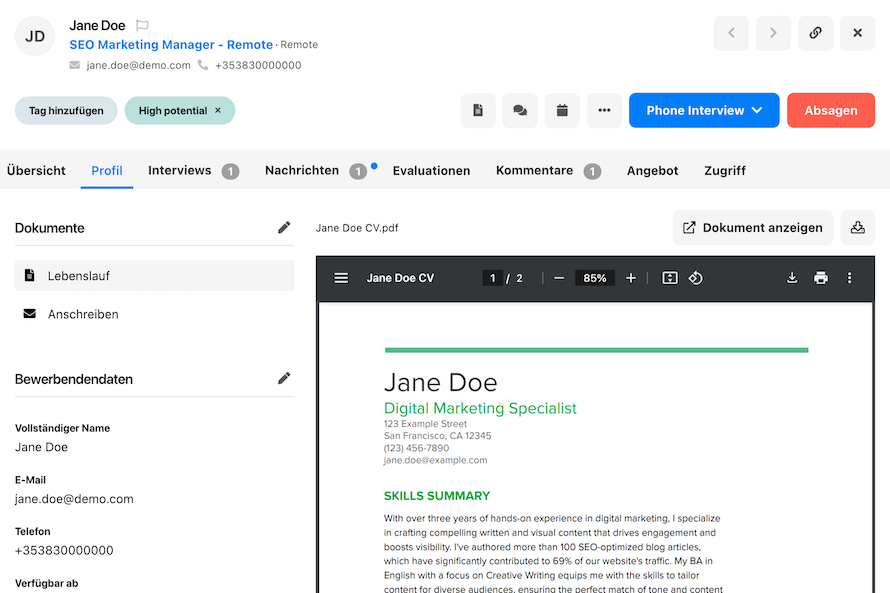Select the Lebenslauf document
The height and width of the screenshot is (593, 890).
pos(154,276)
